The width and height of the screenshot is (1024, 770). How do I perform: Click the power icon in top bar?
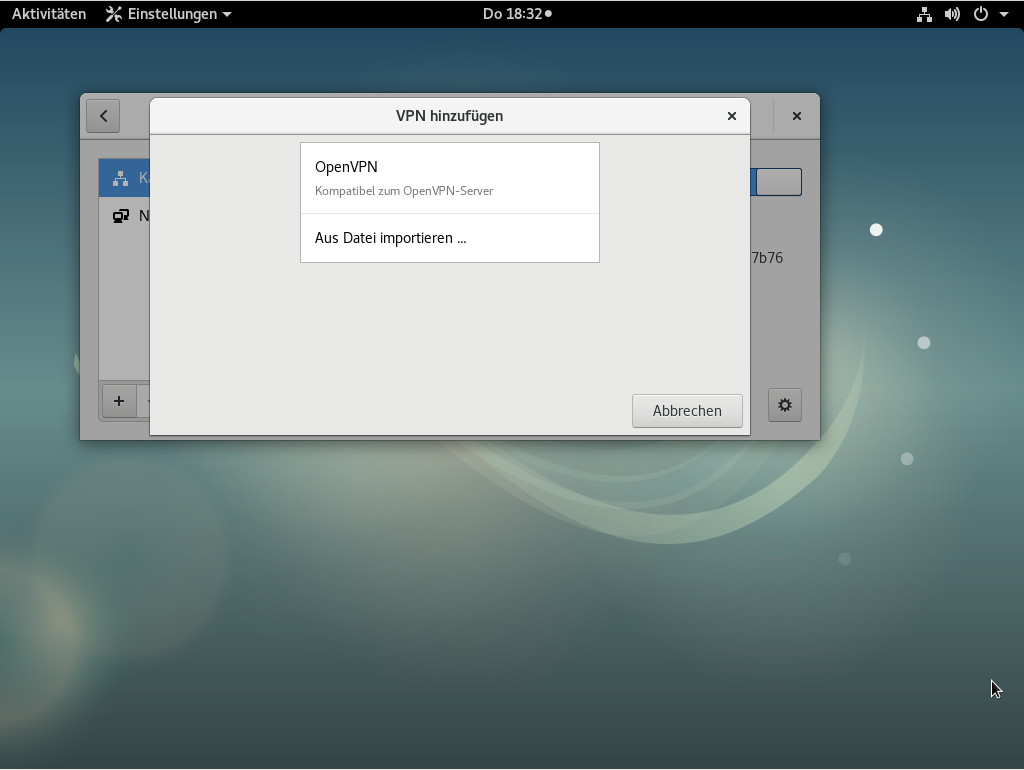pyautogui.click(x=981, y=14)
